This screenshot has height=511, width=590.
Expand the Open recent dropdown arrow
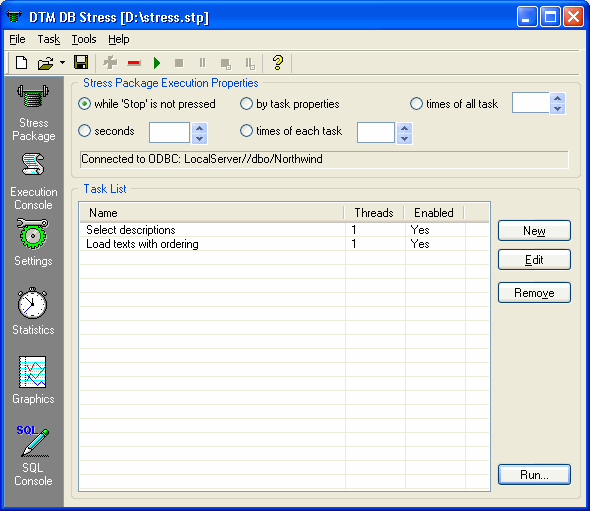point(62,62)
